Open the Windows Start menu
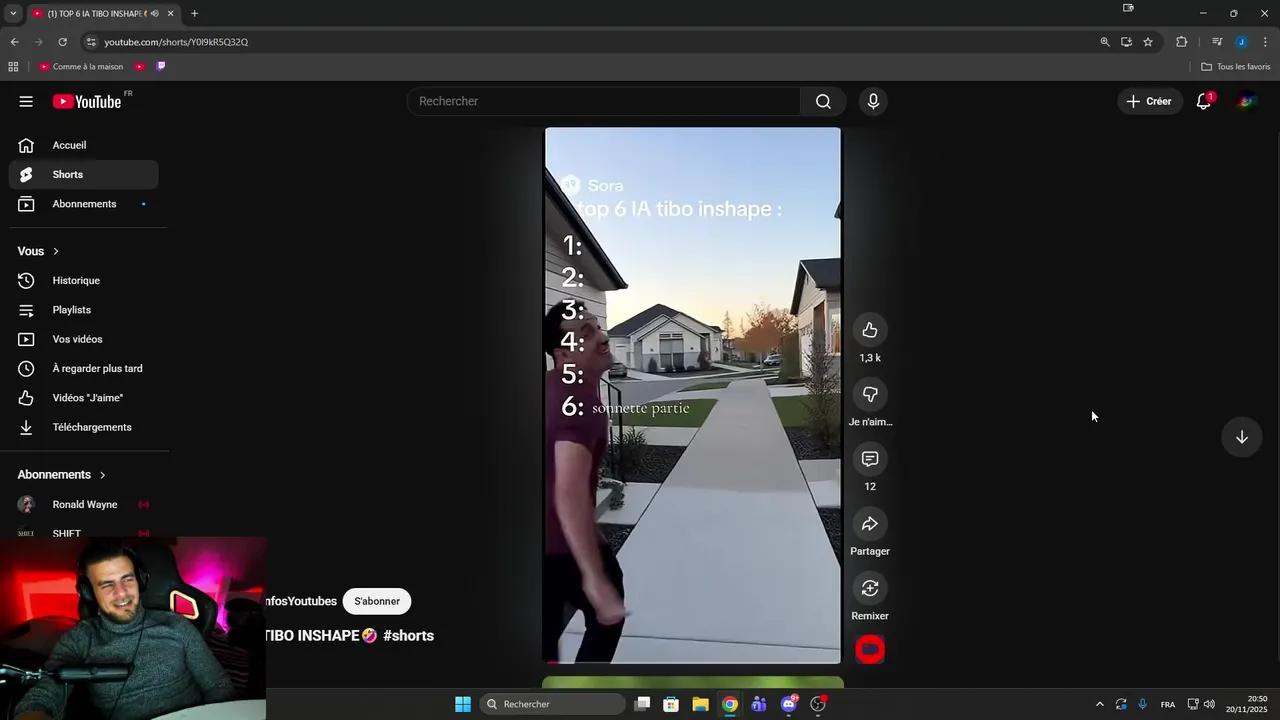This screenshot has width=1280, height=720. 462,704
